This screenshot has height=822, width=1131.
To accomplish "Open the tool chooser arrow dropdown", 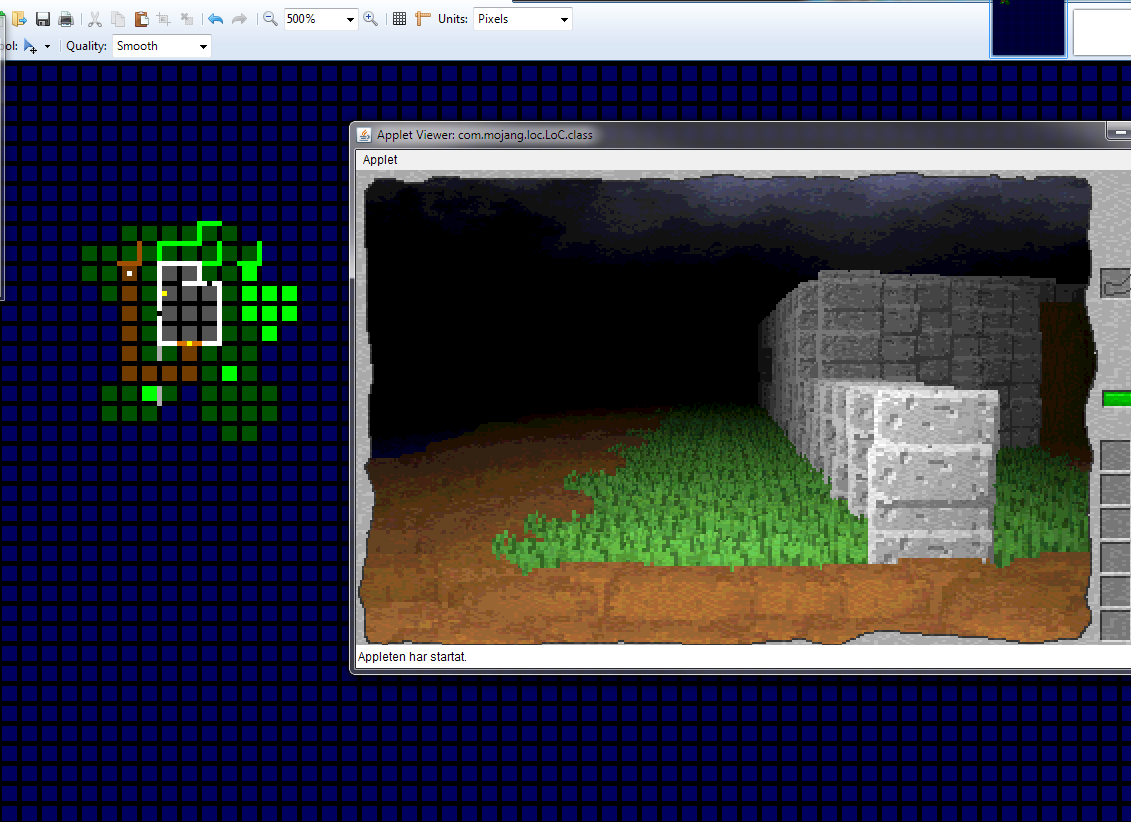I will [x=48, y=46].
